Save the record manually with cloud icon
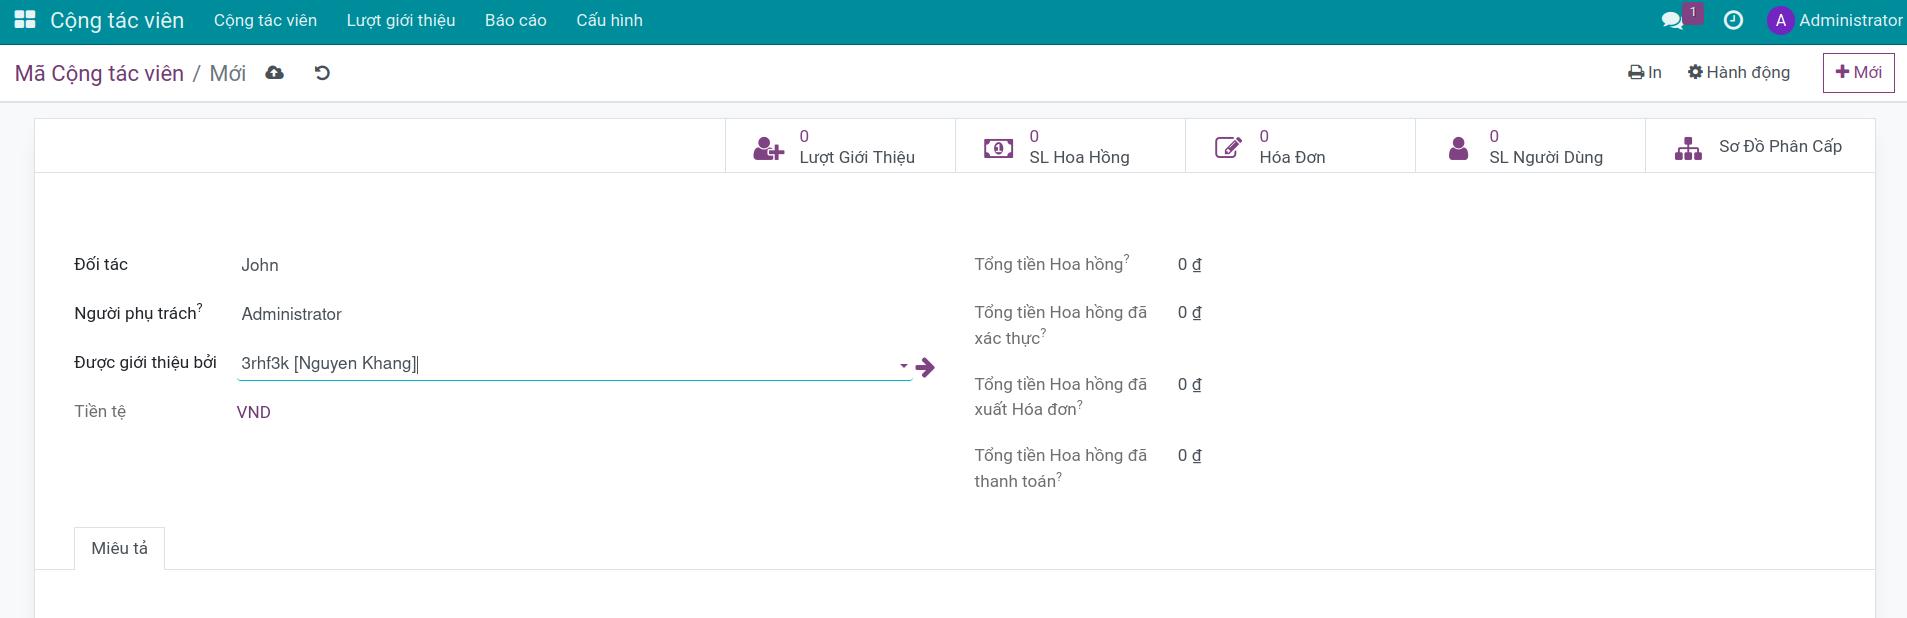Viewport: 1907px width, 618px height. [274, 73]
